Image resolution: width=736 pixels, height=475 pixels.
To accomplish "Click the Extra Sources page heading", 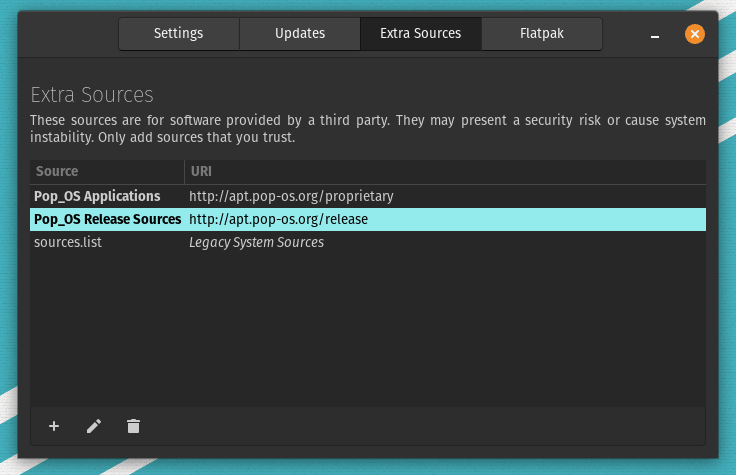I will (92, 95).
